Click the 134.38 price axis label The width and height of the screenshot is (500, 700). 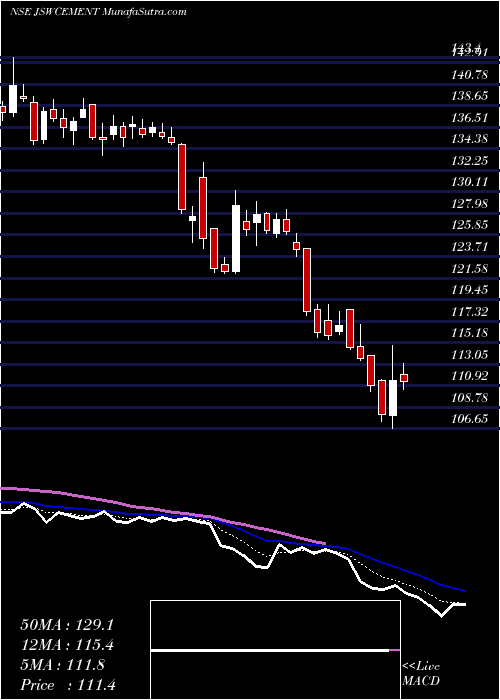[470, 139]
